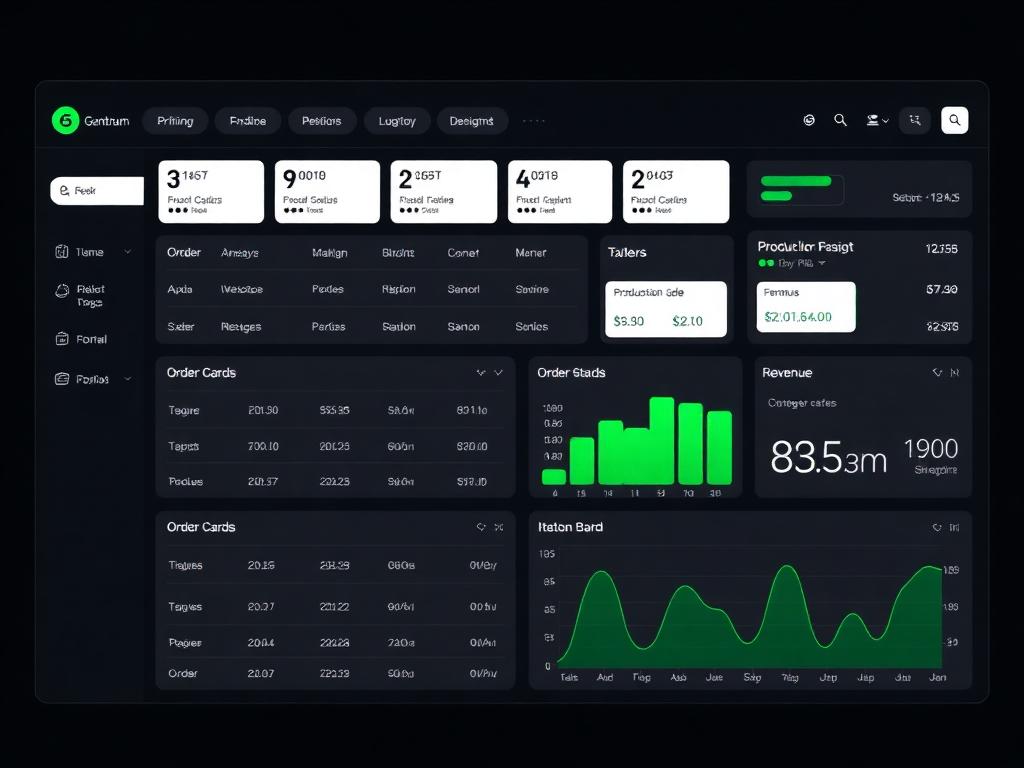1024x768 pixels.
Task: Open the user profile dropdown in header
Action: click(877, 120)
